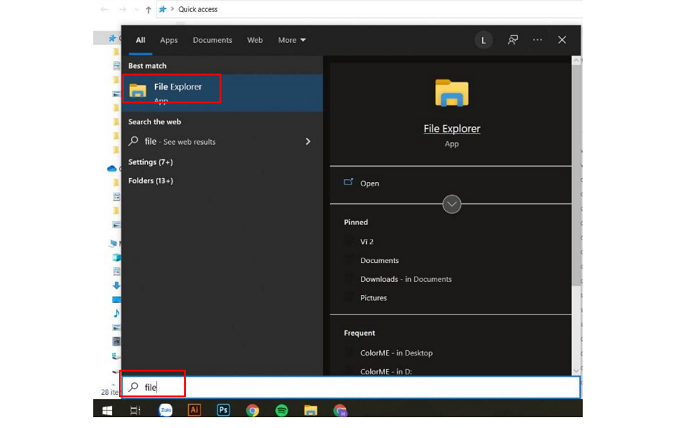
Task: Click Open under File Explorer preview
Action: click(x=369, y=184)
